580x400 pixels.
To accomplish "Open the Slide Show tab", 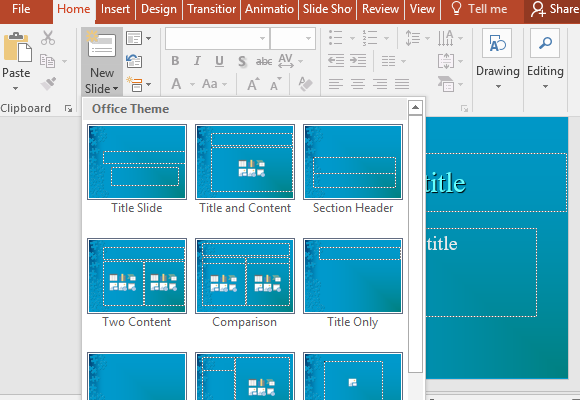I will [x=327, y=9].
